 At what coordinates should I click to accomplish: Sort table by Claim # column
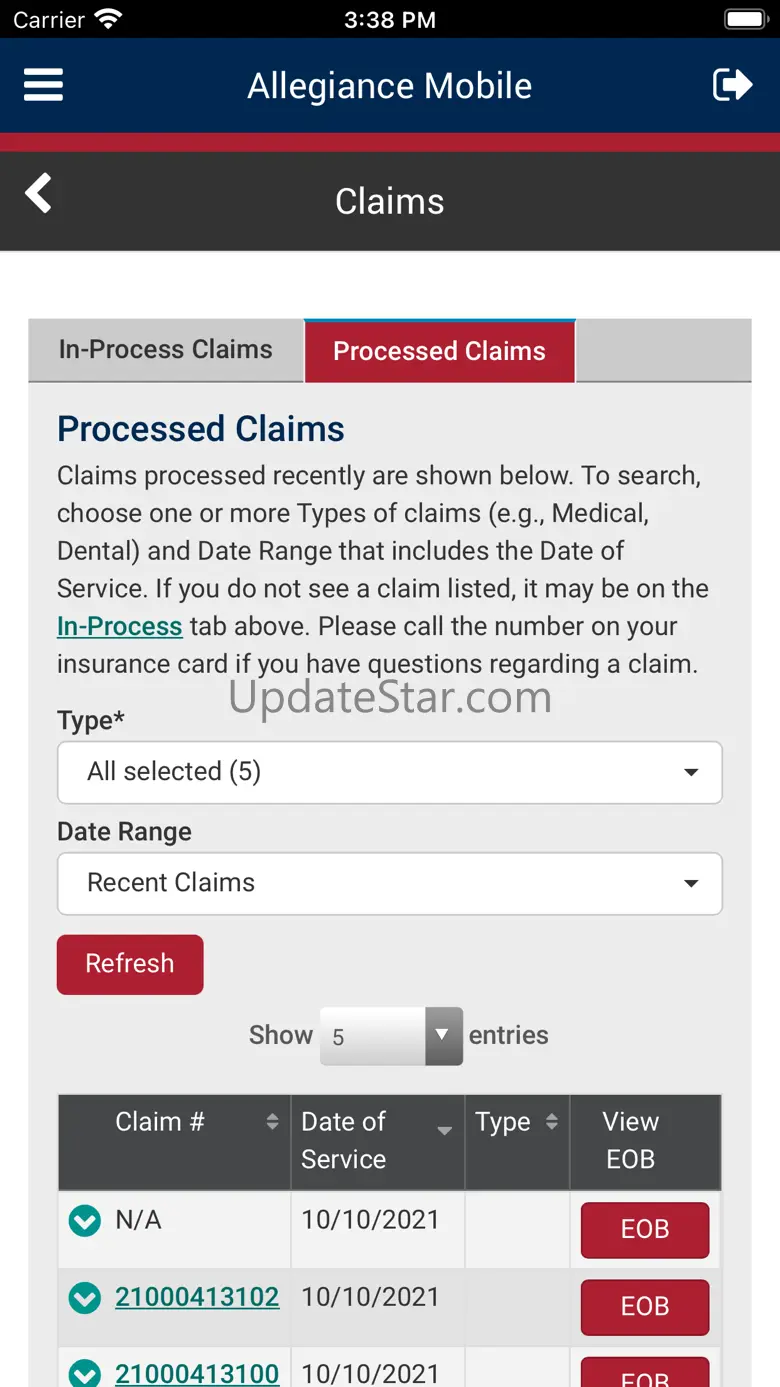click(174, 1122)
